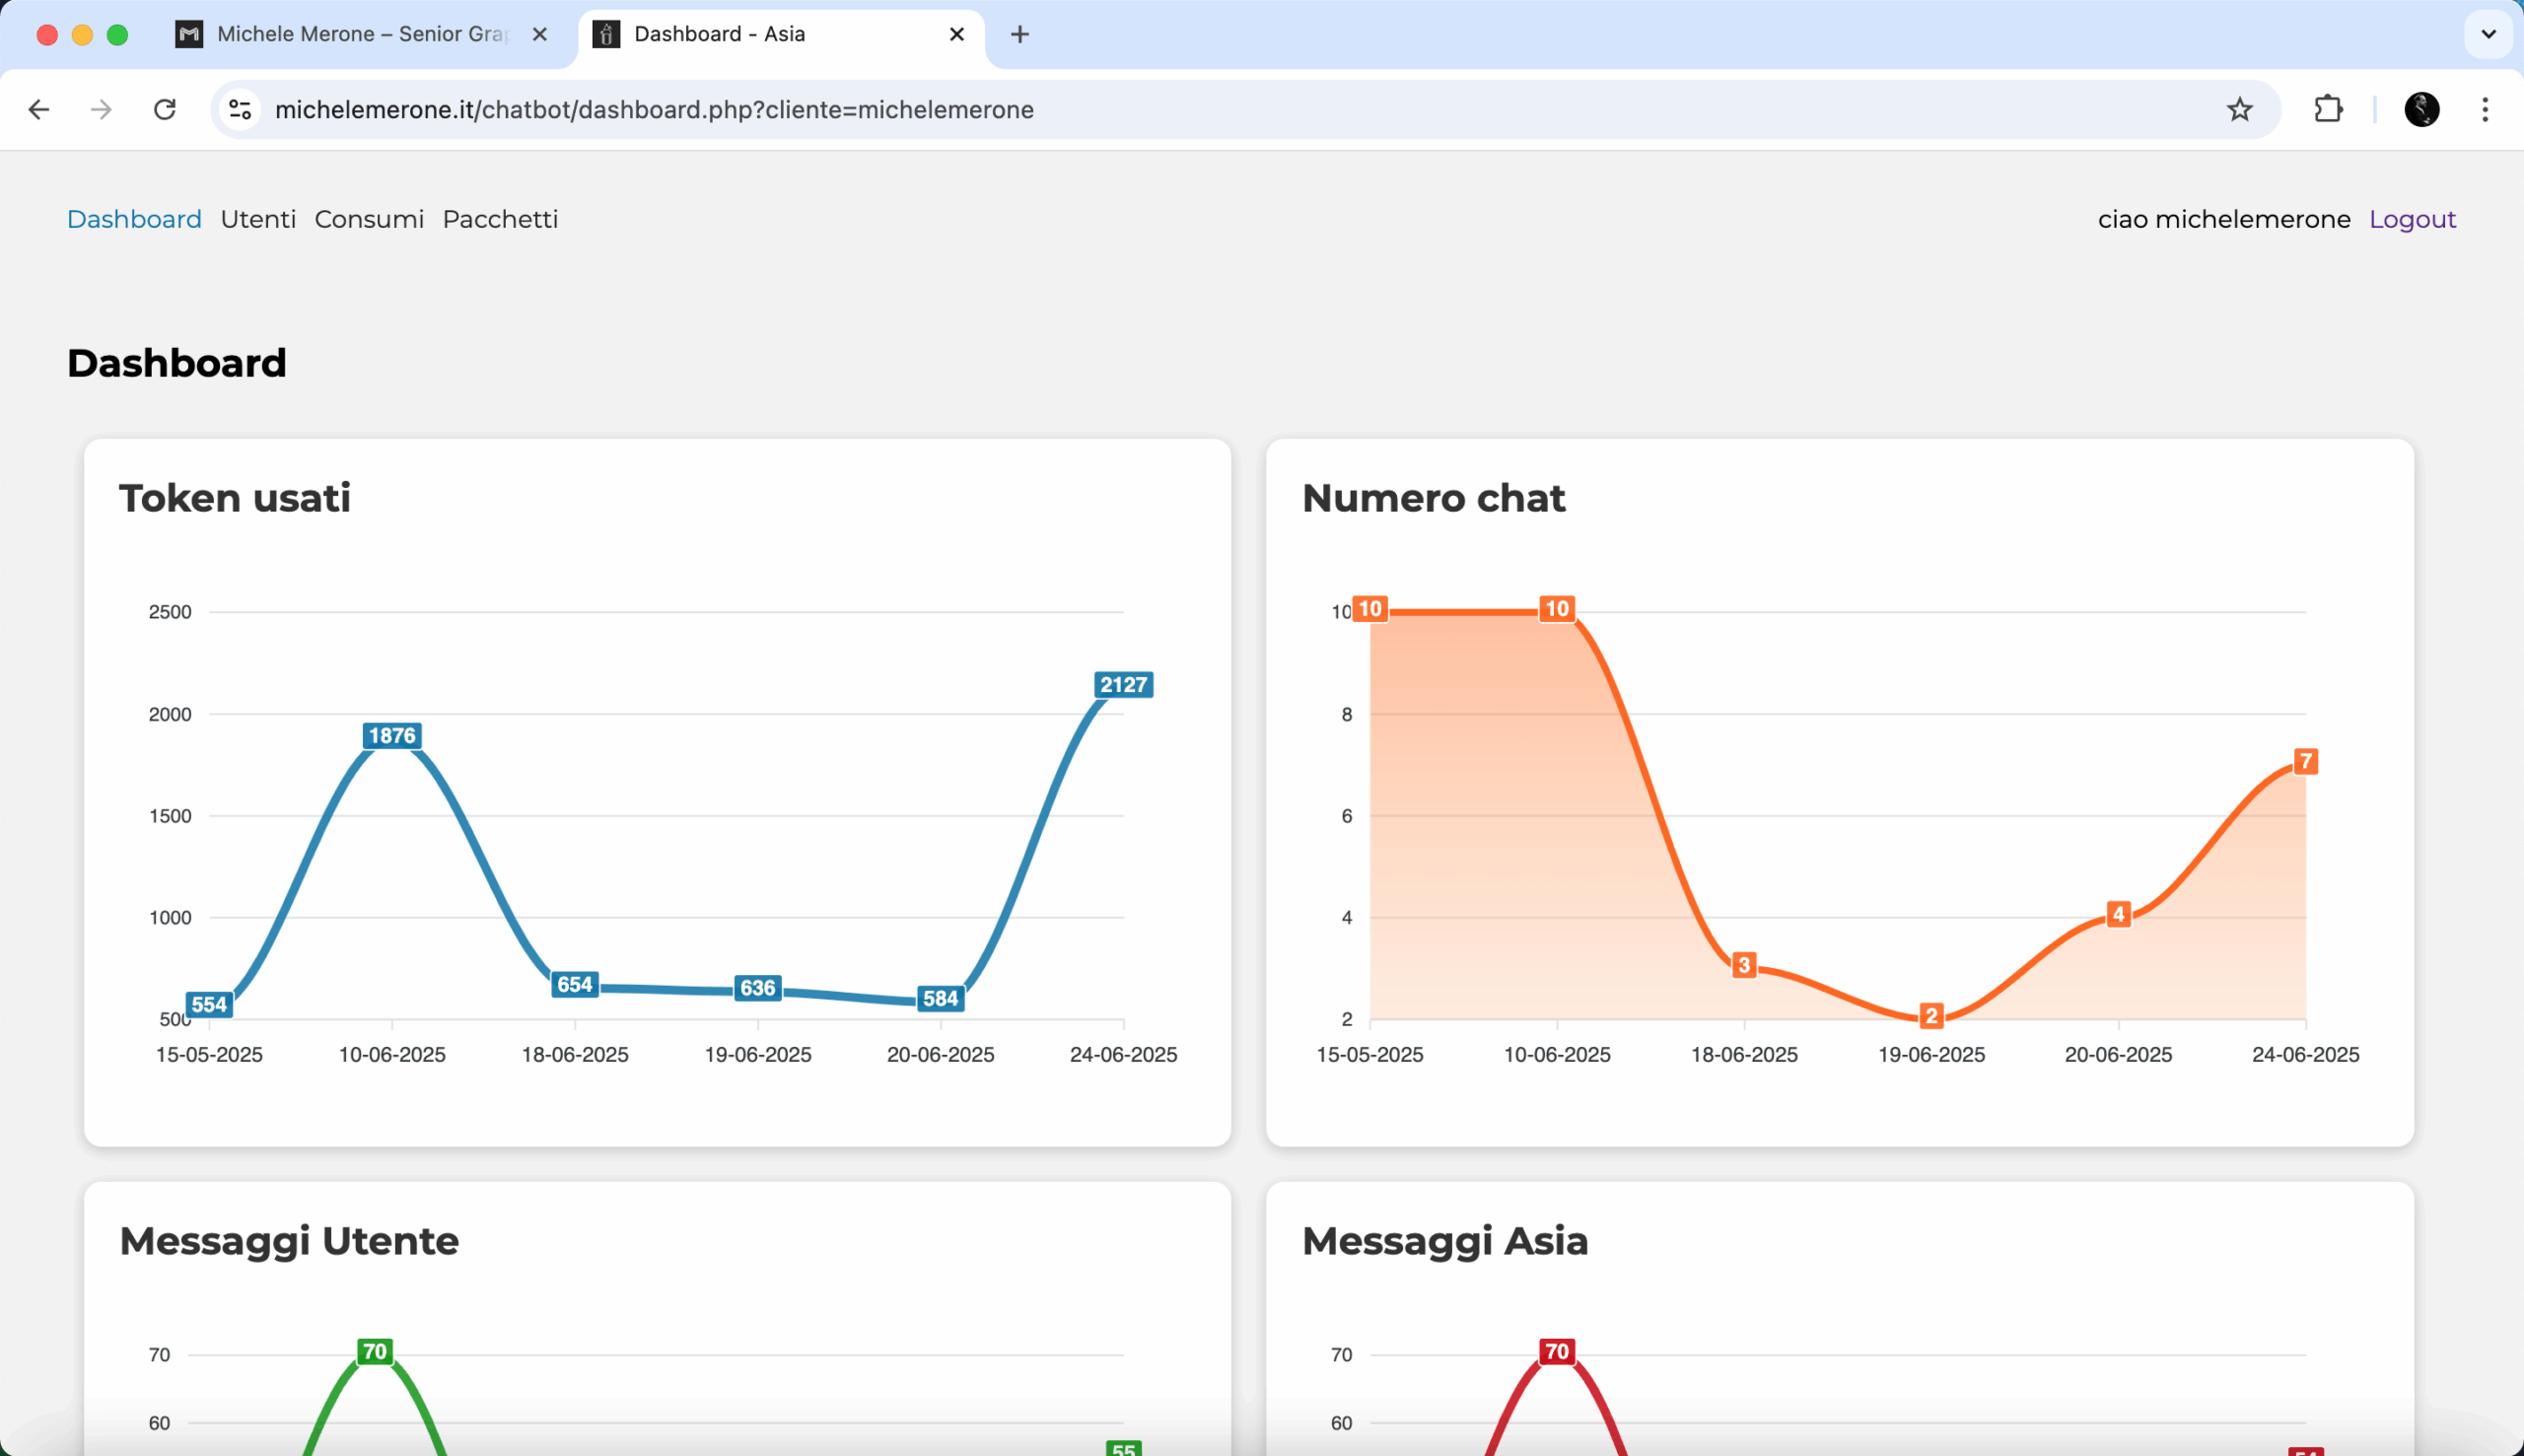Click the 2127 data label

click(x=1123, y=685)
